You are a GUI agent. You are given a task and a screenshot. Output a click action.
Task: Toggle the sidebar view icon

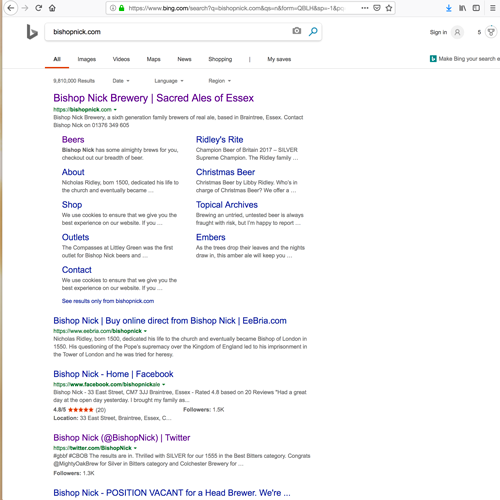pyautogui.click(x=476, y=8)
